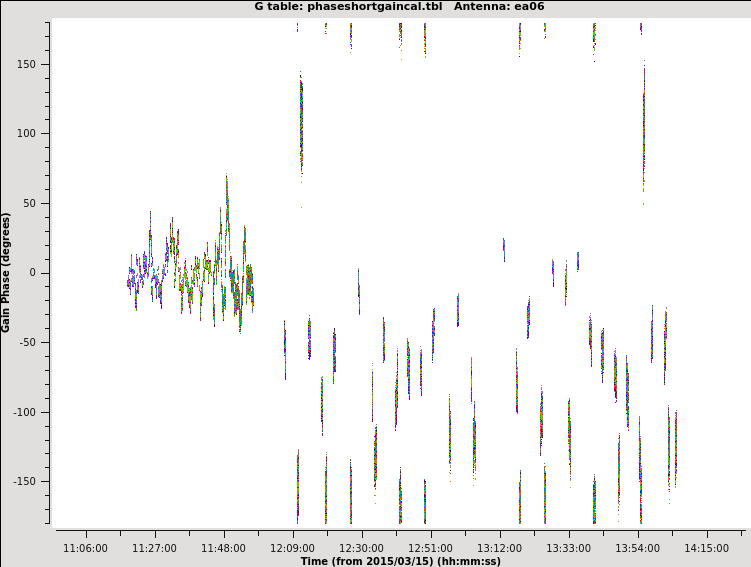
Task: Click the 13:33:00 time tick label
Action: 568,548
